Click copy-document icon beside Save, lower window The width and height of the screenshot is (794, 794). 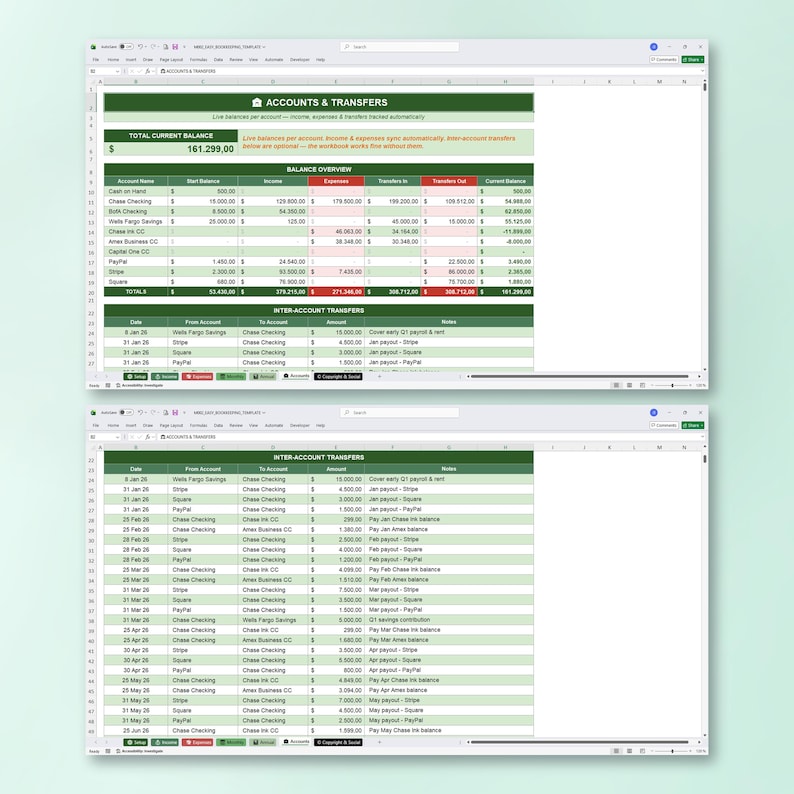click(166, 413)
